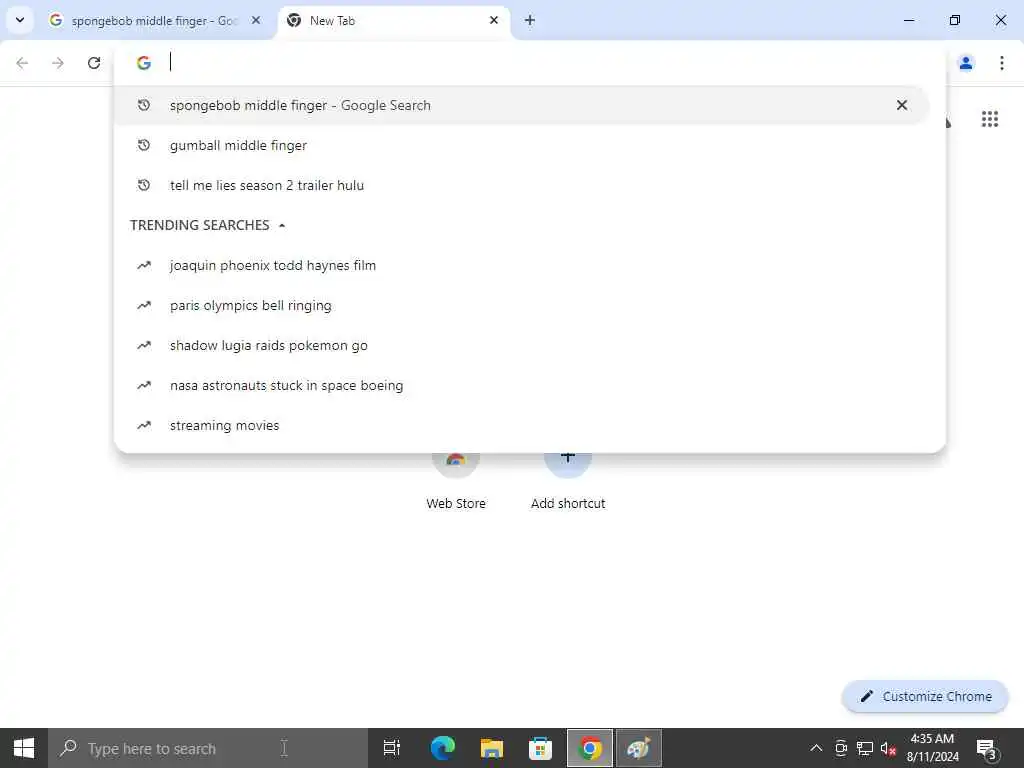
Task: Open network status tray icon
Action: (865, 748)
